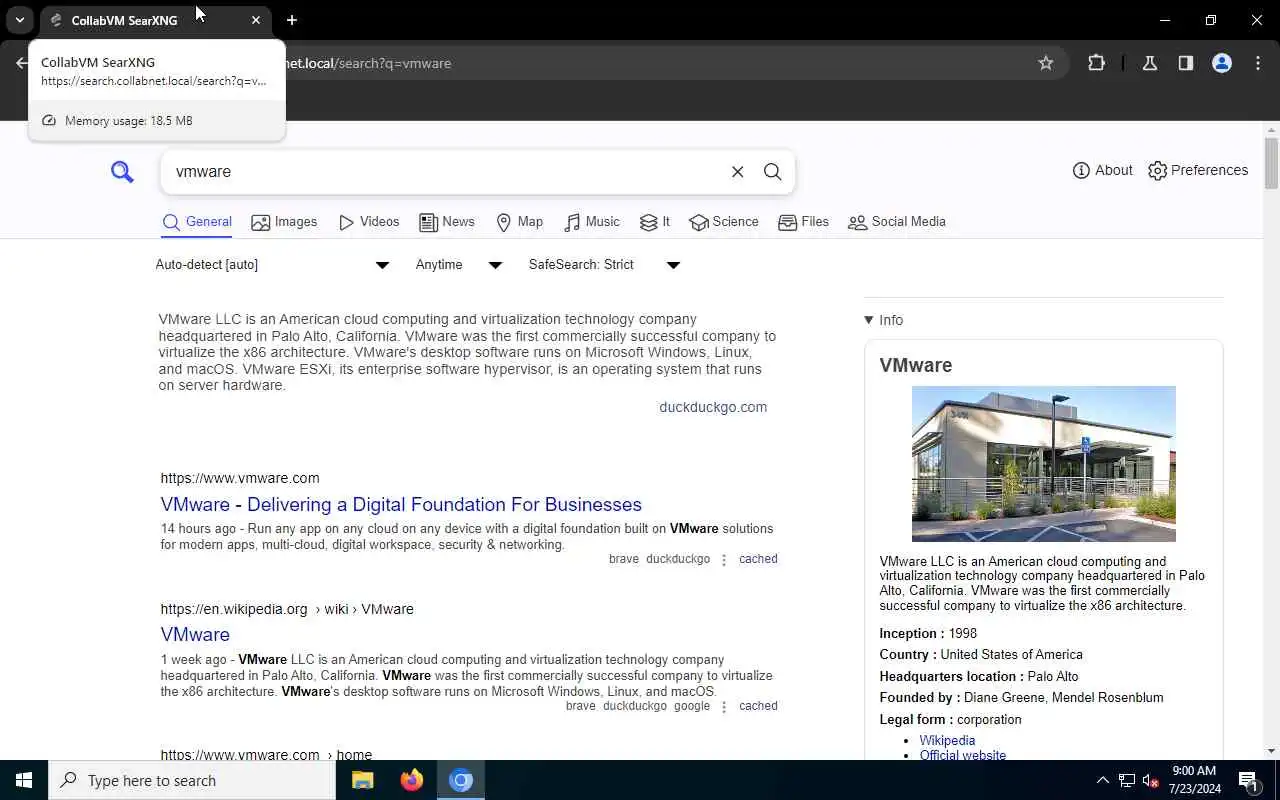Viewport: 1280px width, 800px height.
Task: Select the Chromium taskbar icon
Action: pos(461,780)
